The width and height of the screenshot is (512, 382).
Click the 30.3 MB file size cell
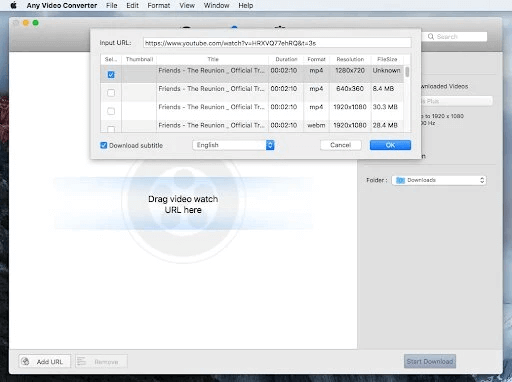click(385, 107)
